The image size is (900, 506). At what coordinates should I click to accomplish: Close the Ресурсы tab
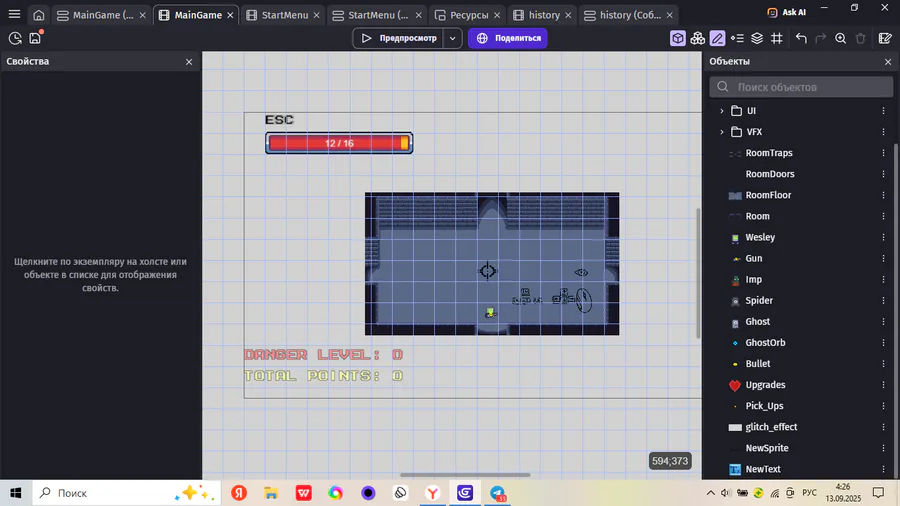point(497,15)
